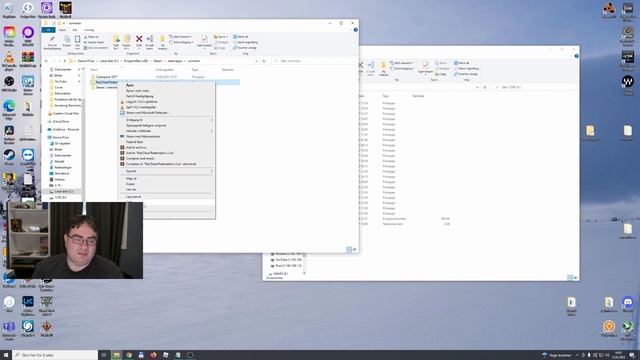Open the address bar history dropdown arrow
The height and width of the screenshot is (360, 640).
pyautogui.click(x=256, y=61)
